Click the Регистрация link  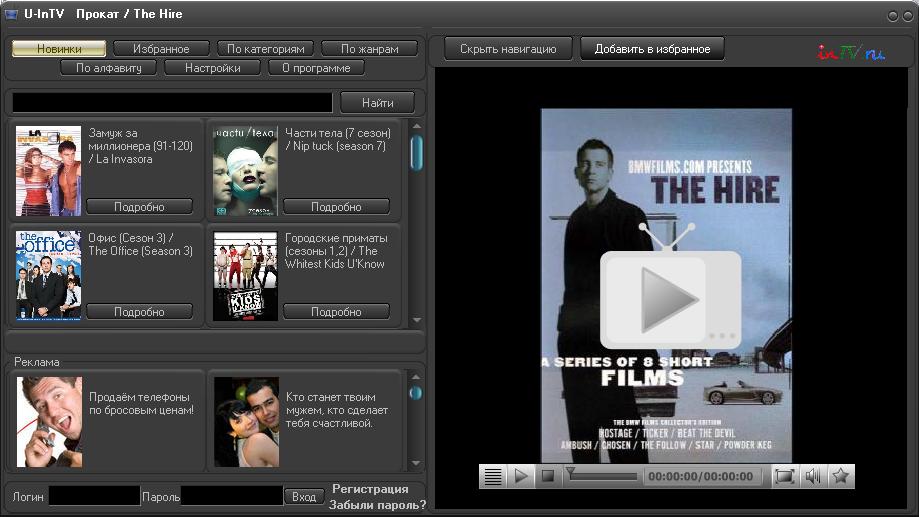370,489
